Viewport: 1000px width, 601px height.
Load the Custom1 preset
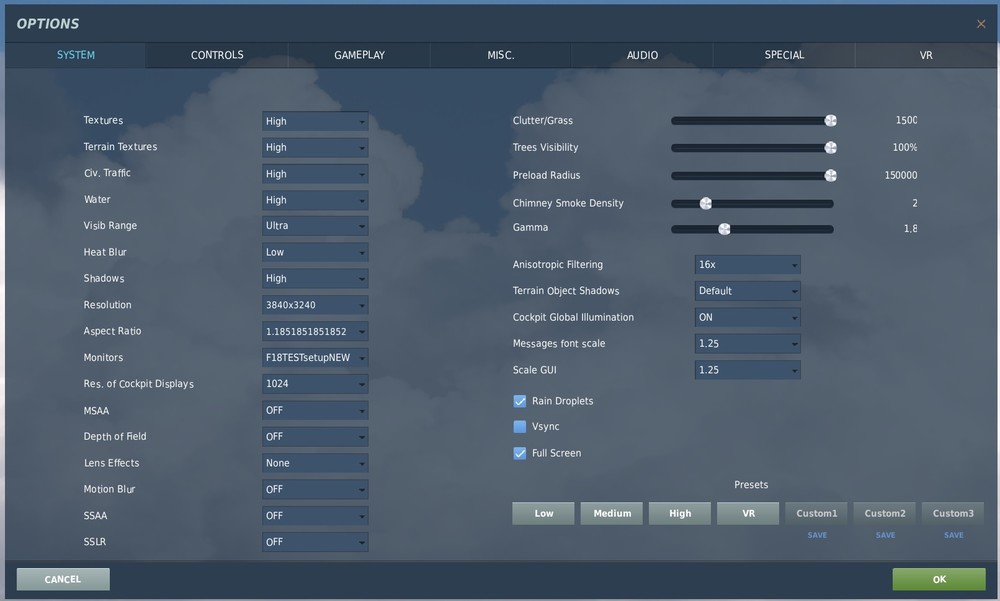(816, 514)
